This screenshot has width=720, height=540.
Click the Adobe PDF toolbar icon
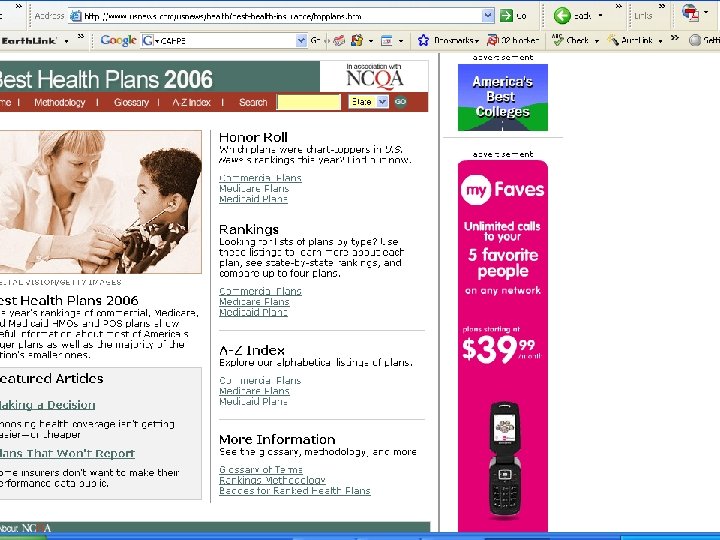690,13
